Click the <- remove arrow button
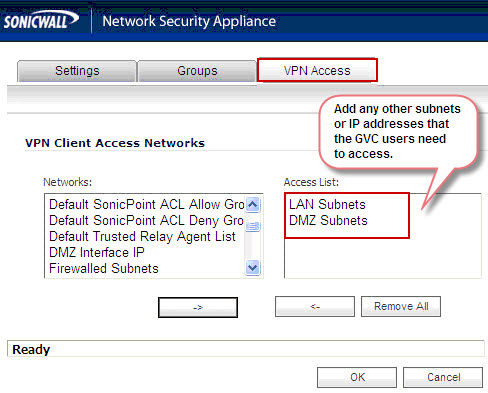The height and width of the screenshot is (393, 488). click(x=315, y=306)
